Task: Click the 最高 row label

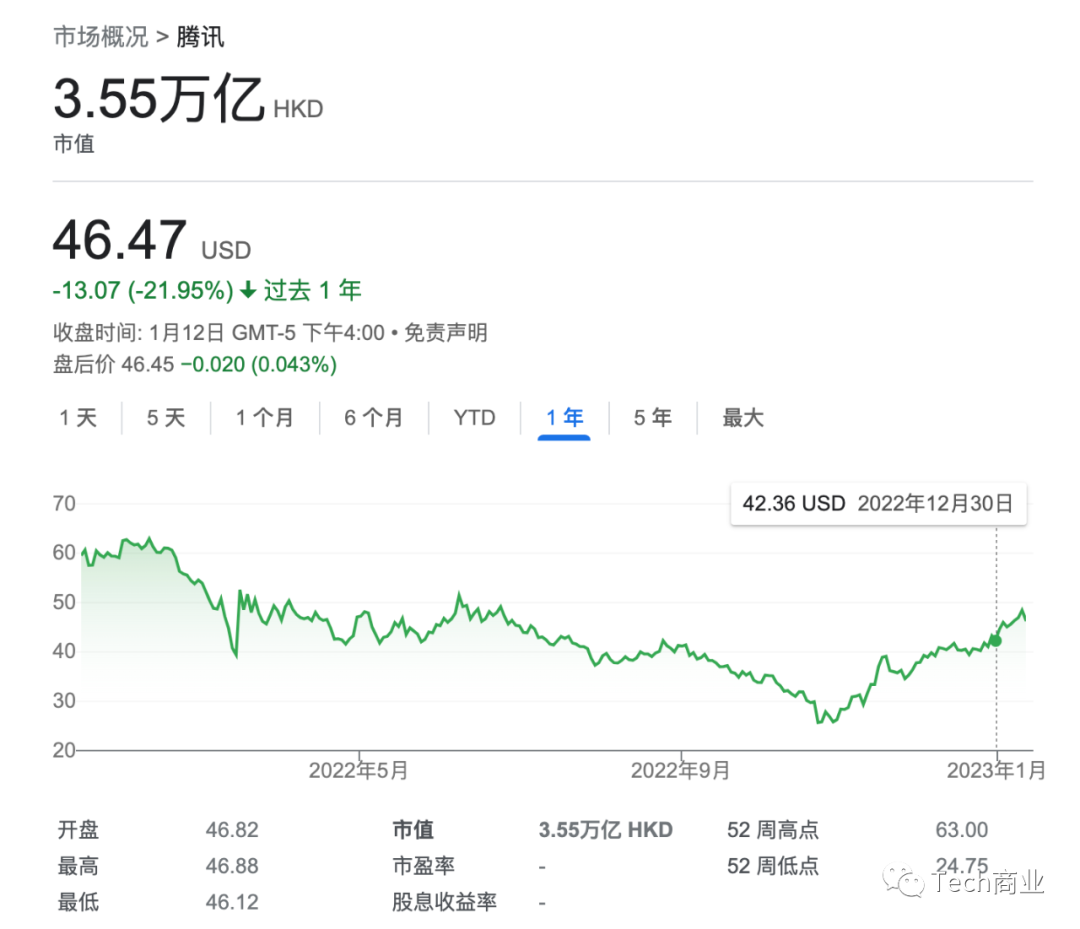Action: tap(78, 866)
